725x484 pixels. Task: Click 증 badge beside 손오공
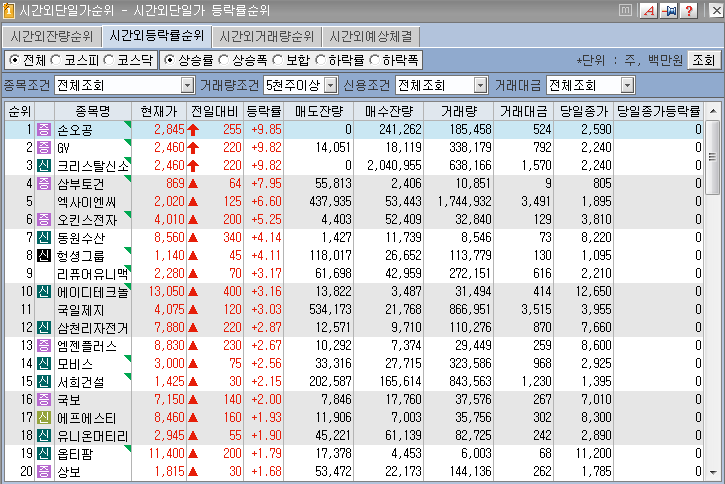point(44,129)
